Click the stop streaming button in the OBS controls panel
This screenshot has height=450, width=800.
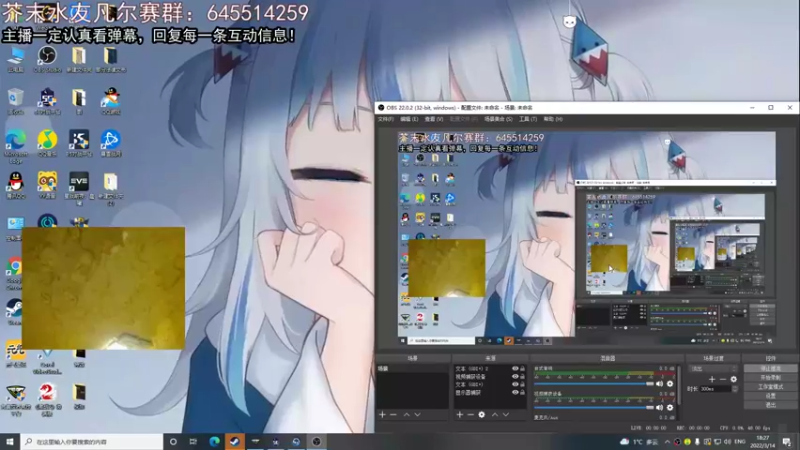tap(770, 368)
